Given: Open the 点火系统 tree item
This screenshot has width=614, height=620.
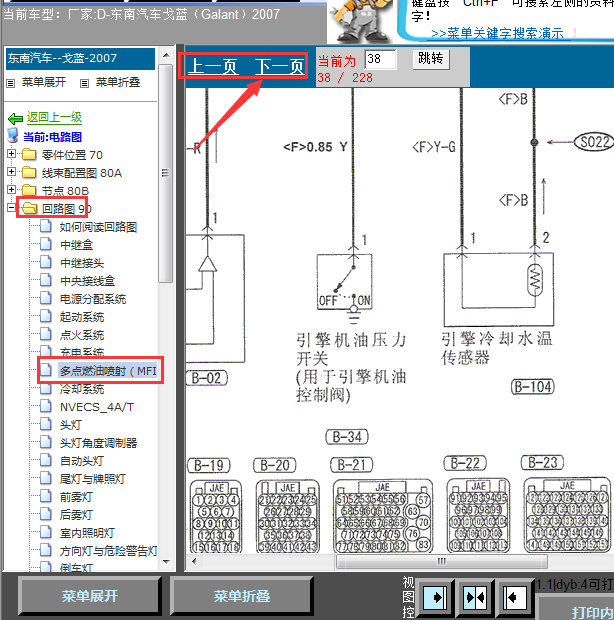Looking at the screenshot, I should pos(82,335).
